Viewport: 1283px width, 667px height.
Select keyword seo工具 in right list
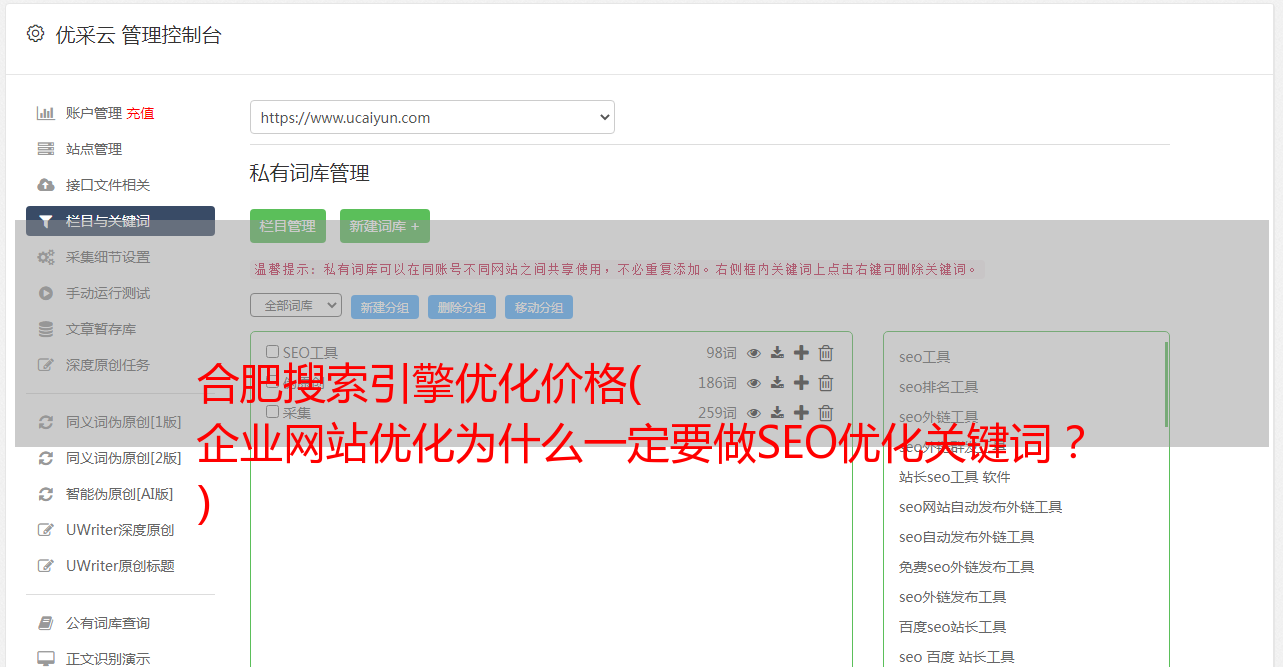[925, 357]
